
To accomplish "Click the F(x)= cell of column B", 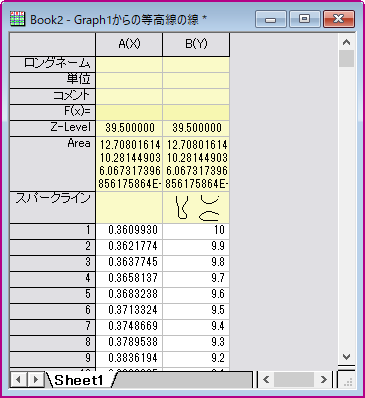I will pos(196,112).
